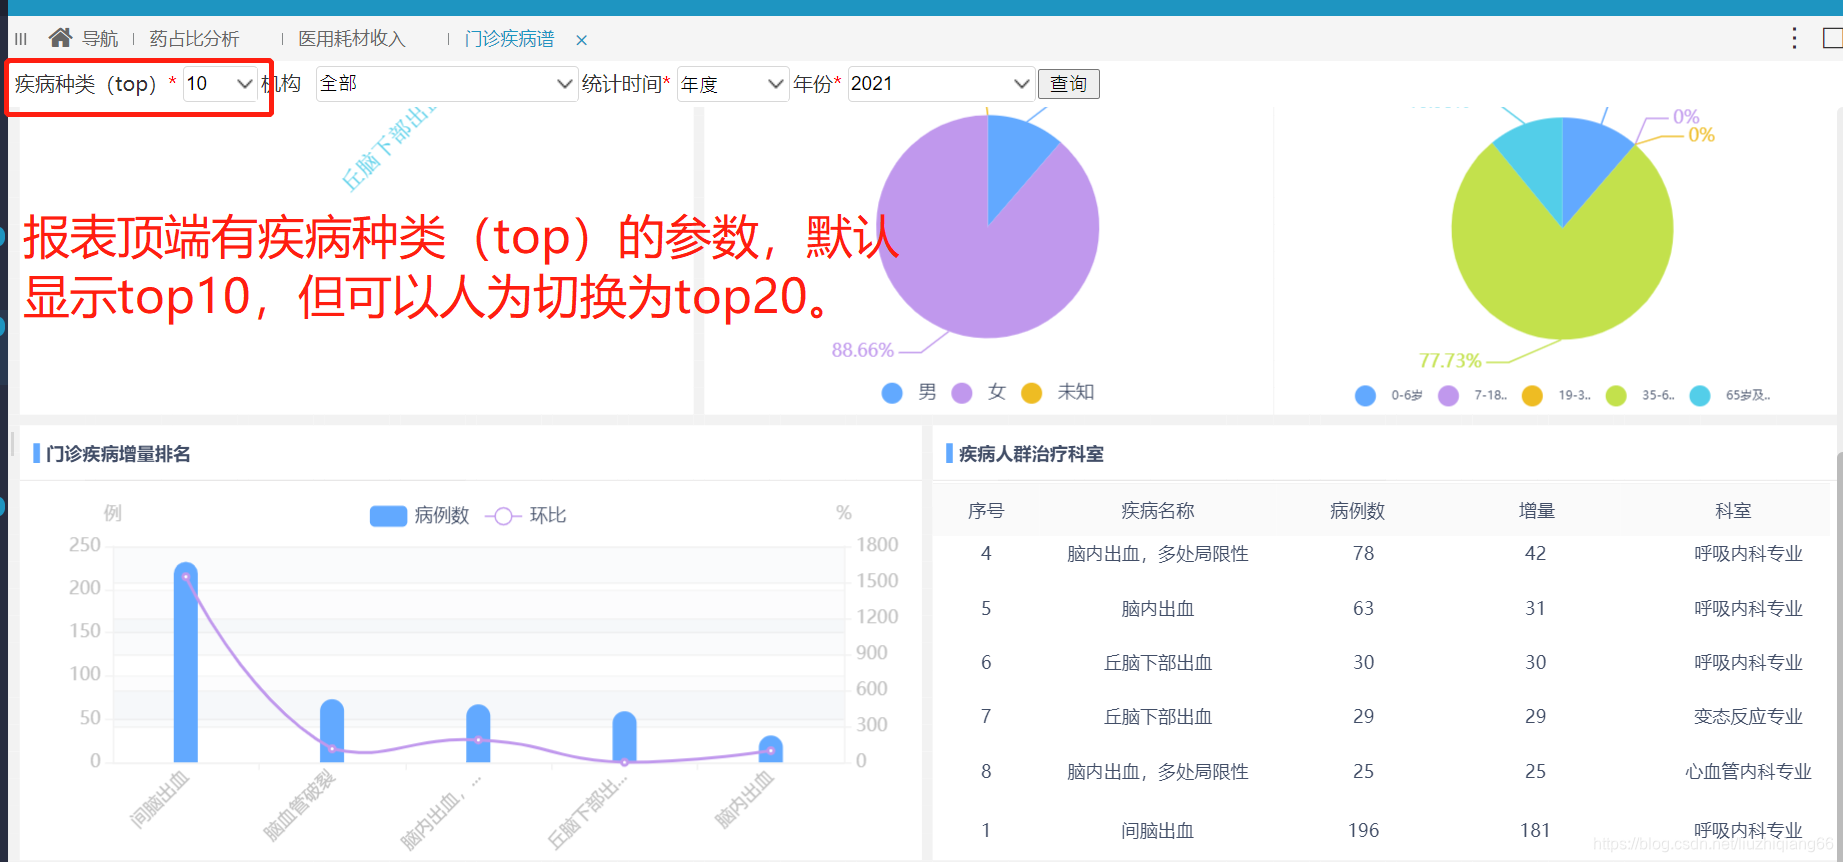Open the vertical three-dot options menu
Screen dimensions: 1843x862
[x=1794, y=38]
